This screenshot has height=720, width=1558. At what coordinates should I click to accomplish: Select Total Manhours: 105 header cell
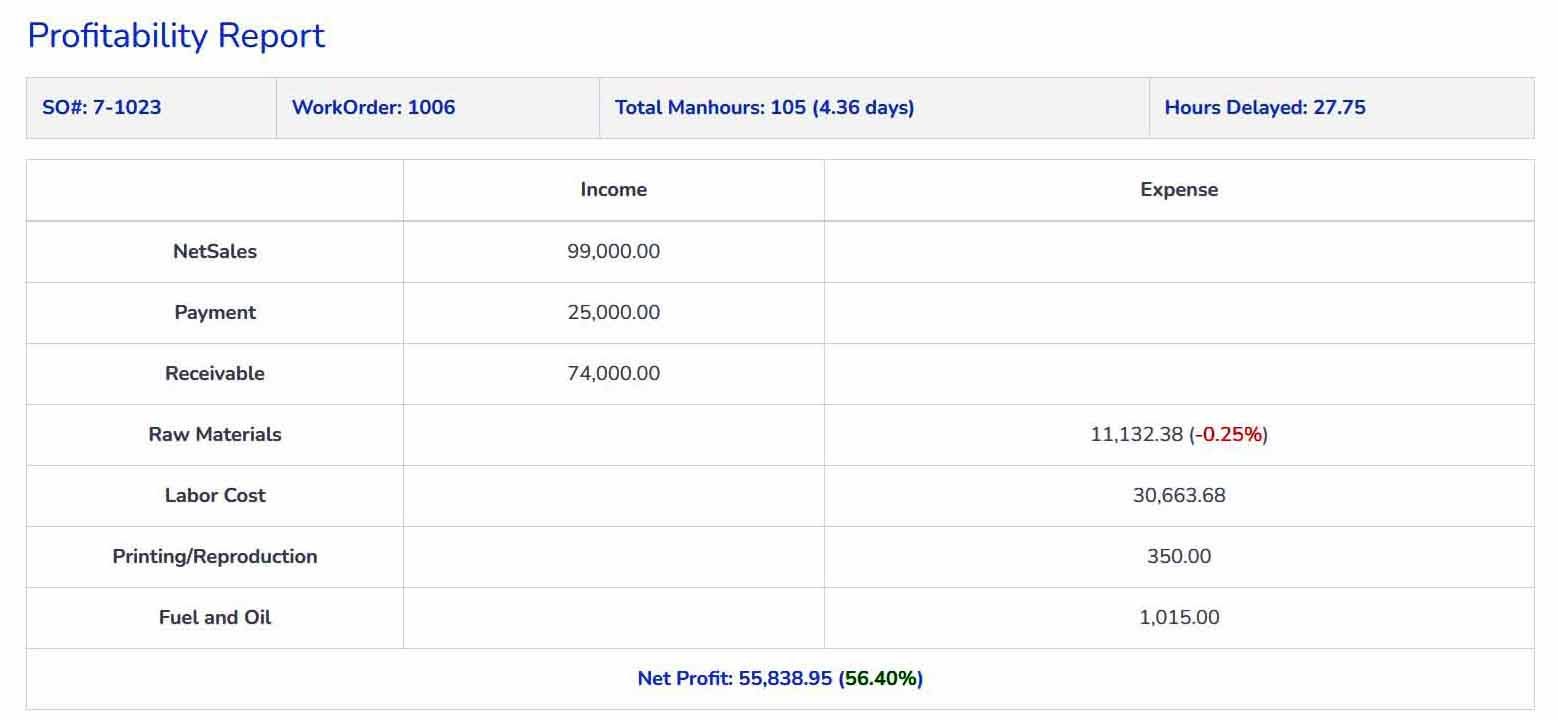click(764, 108)
